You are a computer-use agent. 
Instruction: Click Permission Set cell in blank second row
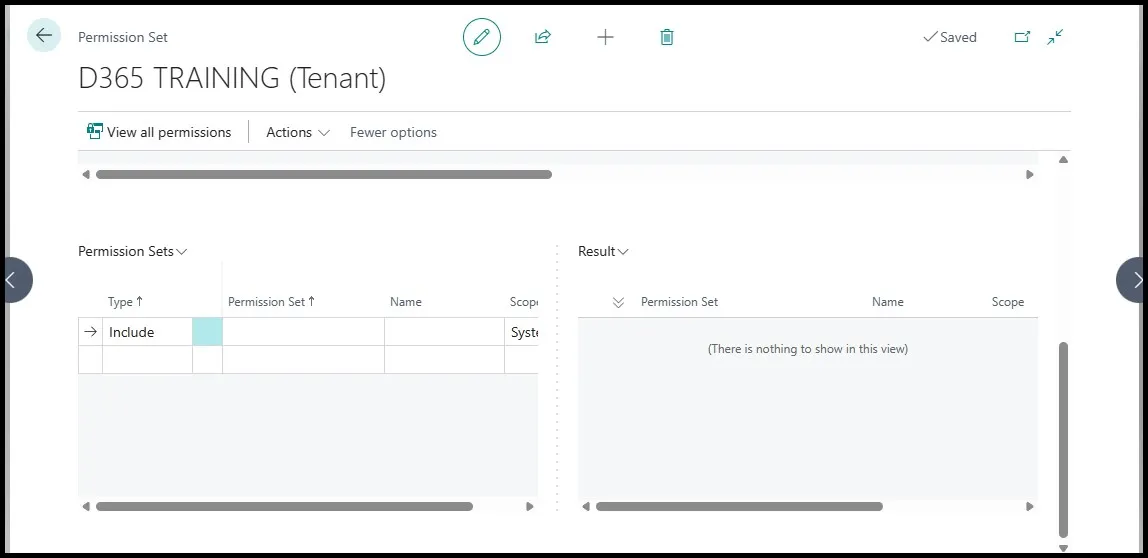tap(303, 360)
